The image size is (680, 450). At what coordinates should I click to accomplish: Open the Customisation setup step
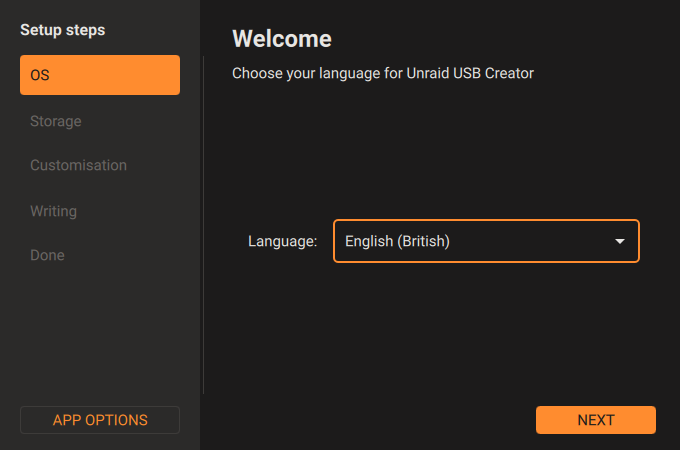pyautogui.click(x=78, y=165)
